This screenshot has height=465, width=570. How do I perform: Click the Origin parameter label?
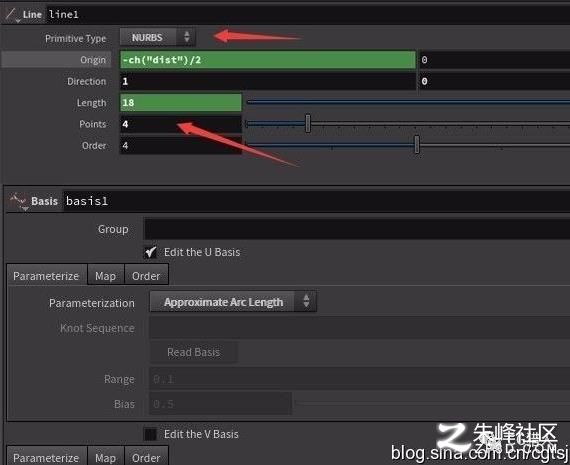pyautogui.click(x=93, y=60)
